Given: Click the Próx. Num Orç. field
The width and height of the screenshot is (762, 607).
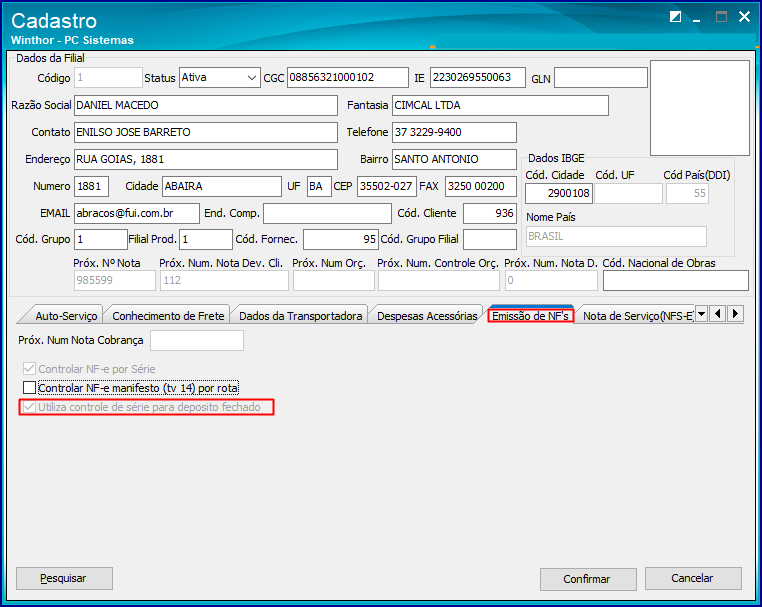Looking at the screenshot, I should pyautogui.click(x=334, y=280).
